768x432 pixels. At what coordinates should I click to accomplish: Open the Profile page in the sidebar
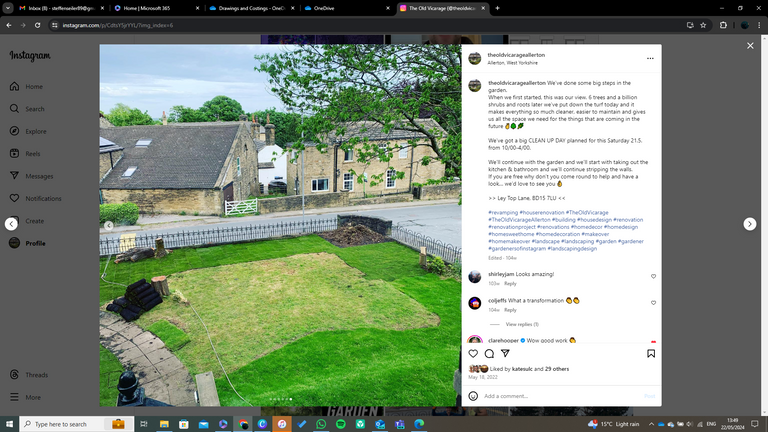27,243
